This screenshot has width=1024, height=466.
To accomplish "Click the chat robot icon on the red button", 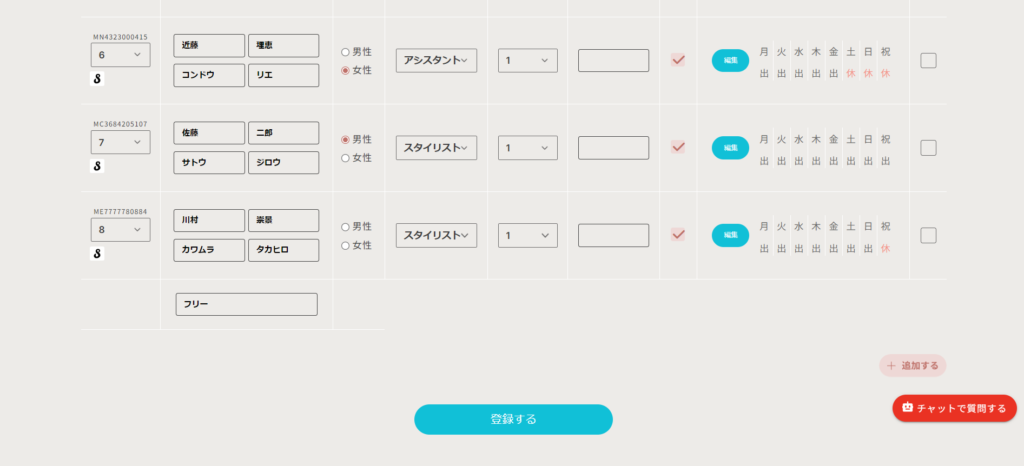I will pyautogui.click(x=908, y=408).
